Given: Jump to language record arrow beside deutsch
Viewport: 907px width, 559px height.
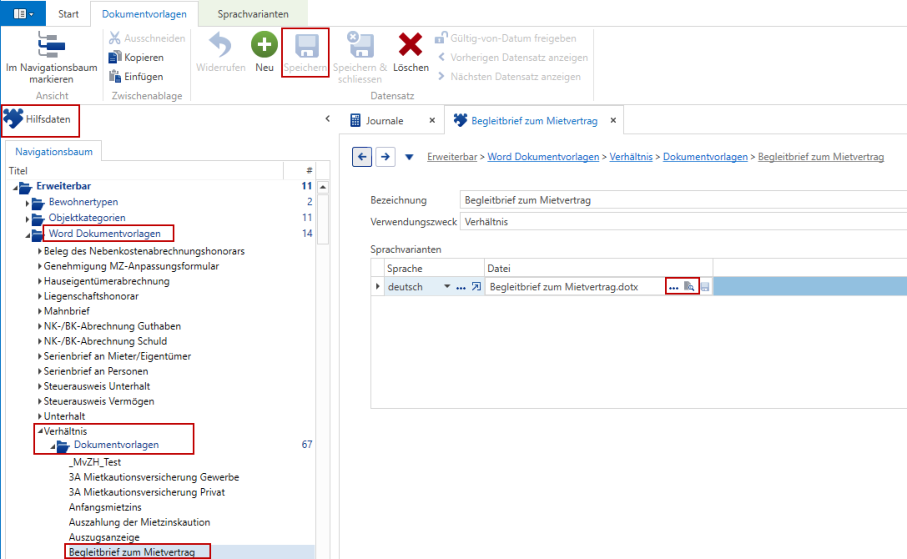Looking at the screenshot, I should pos(476,286).
